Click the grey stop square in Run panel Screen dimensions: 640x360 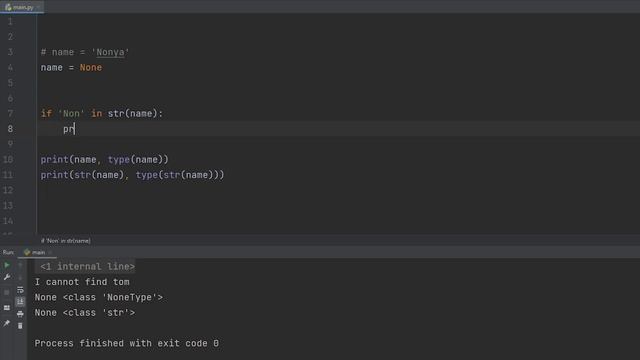tap(7, 292)
